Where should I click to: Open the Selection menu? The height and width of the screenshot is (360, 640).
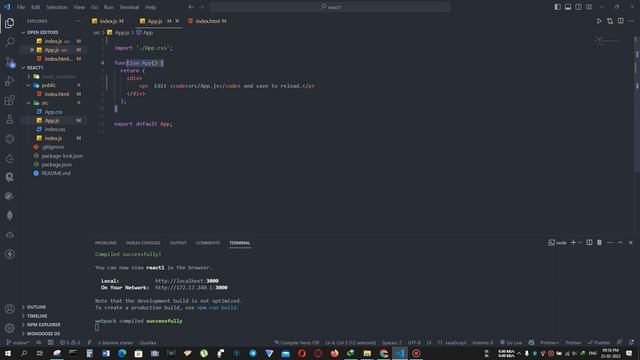tap(57, 7)
